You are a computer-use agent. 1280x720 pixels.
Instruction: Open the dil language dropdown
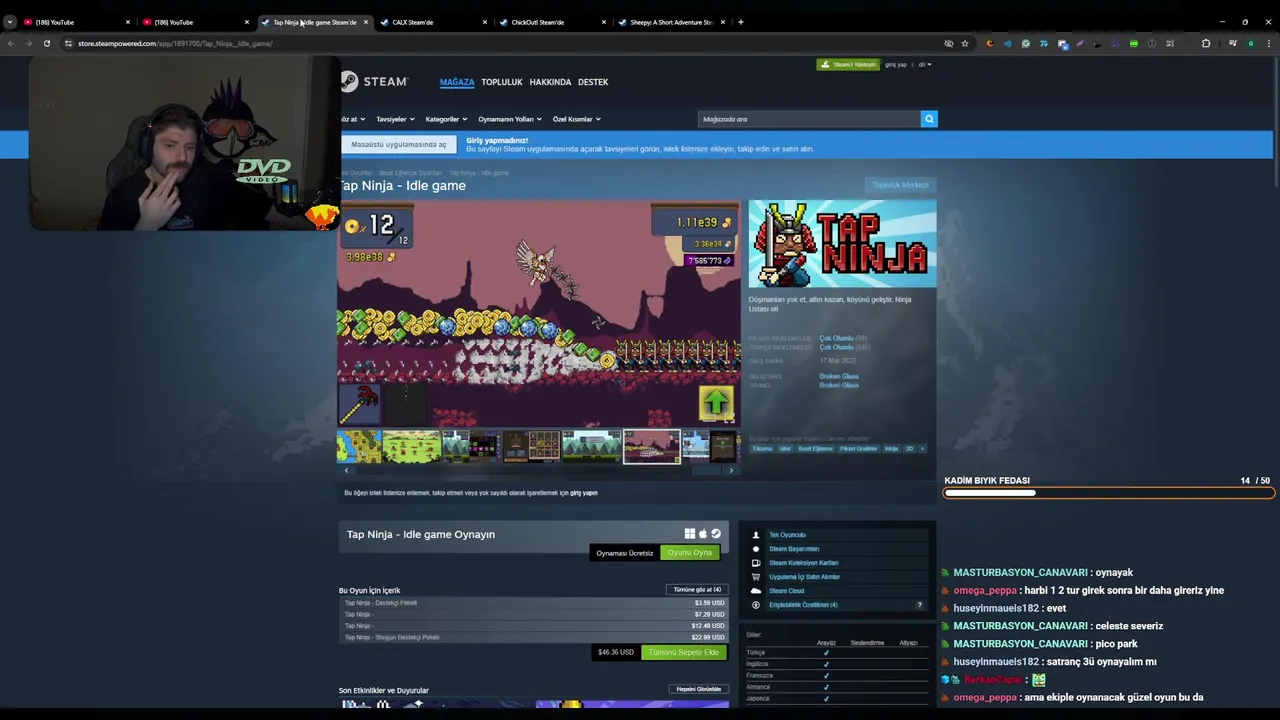(x=925, y=65)
